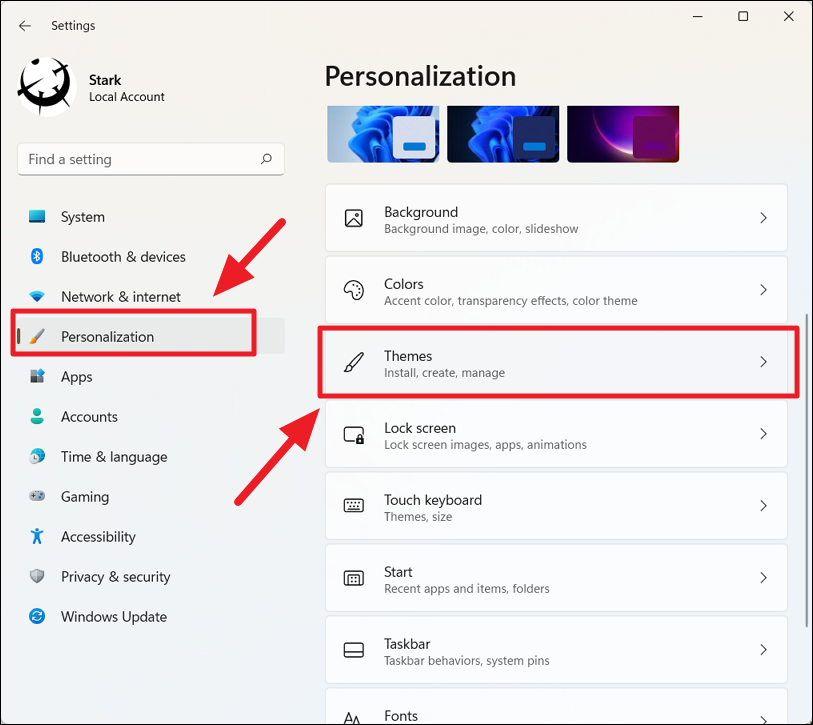Click the Accessibility figure icon

pyautogui.click(x=37, y=536)
